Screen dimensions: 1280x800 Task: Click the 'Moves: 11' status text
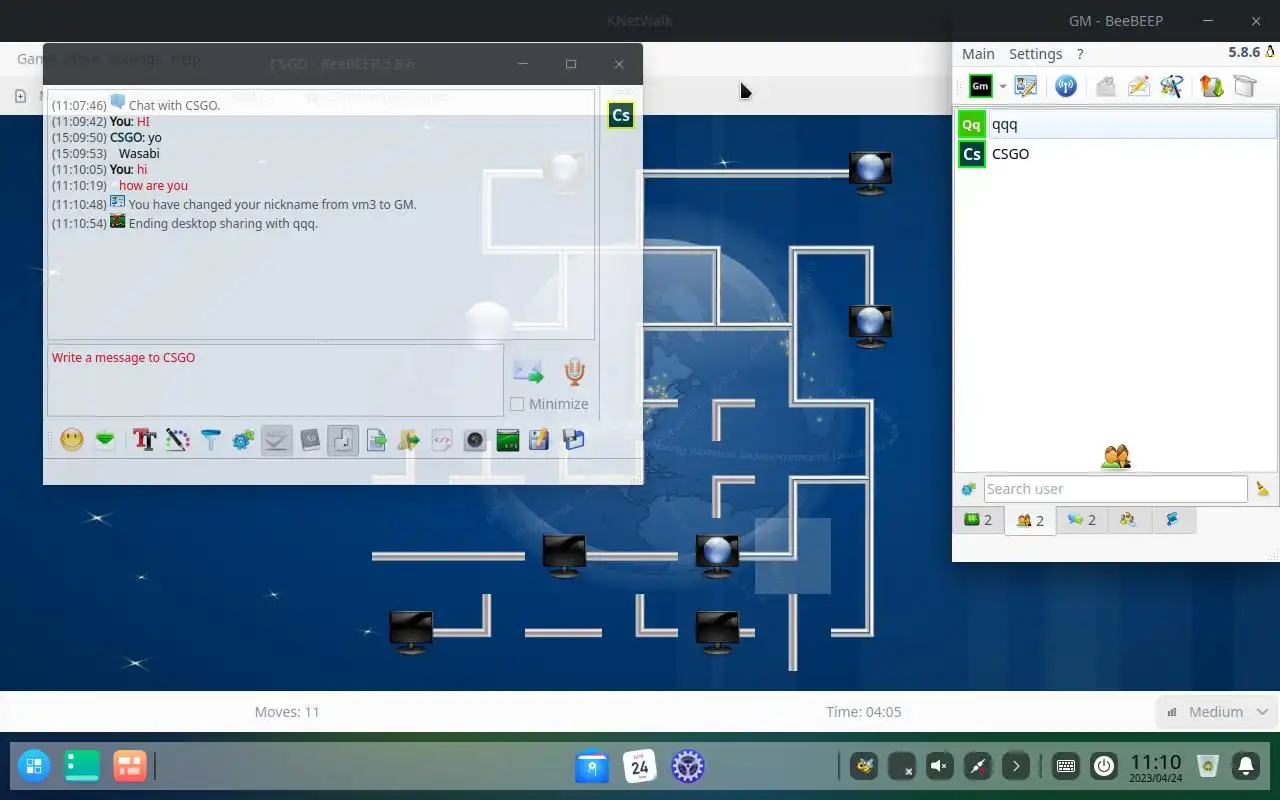(287, 712)
